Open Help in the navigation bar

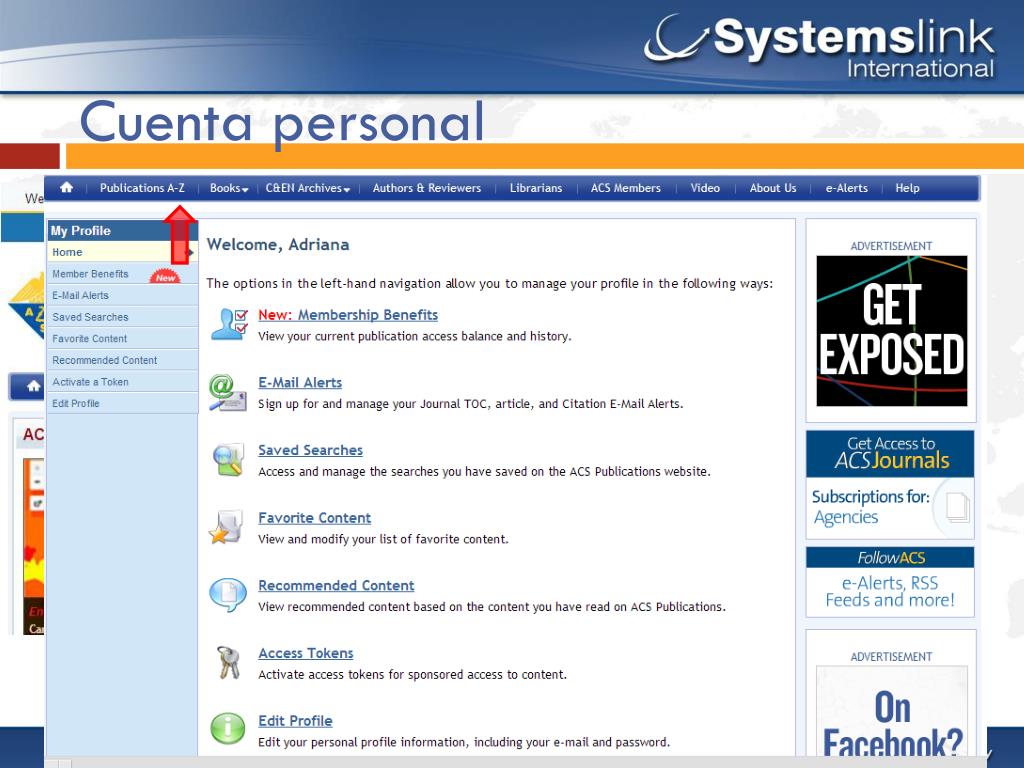click(907, 188)
